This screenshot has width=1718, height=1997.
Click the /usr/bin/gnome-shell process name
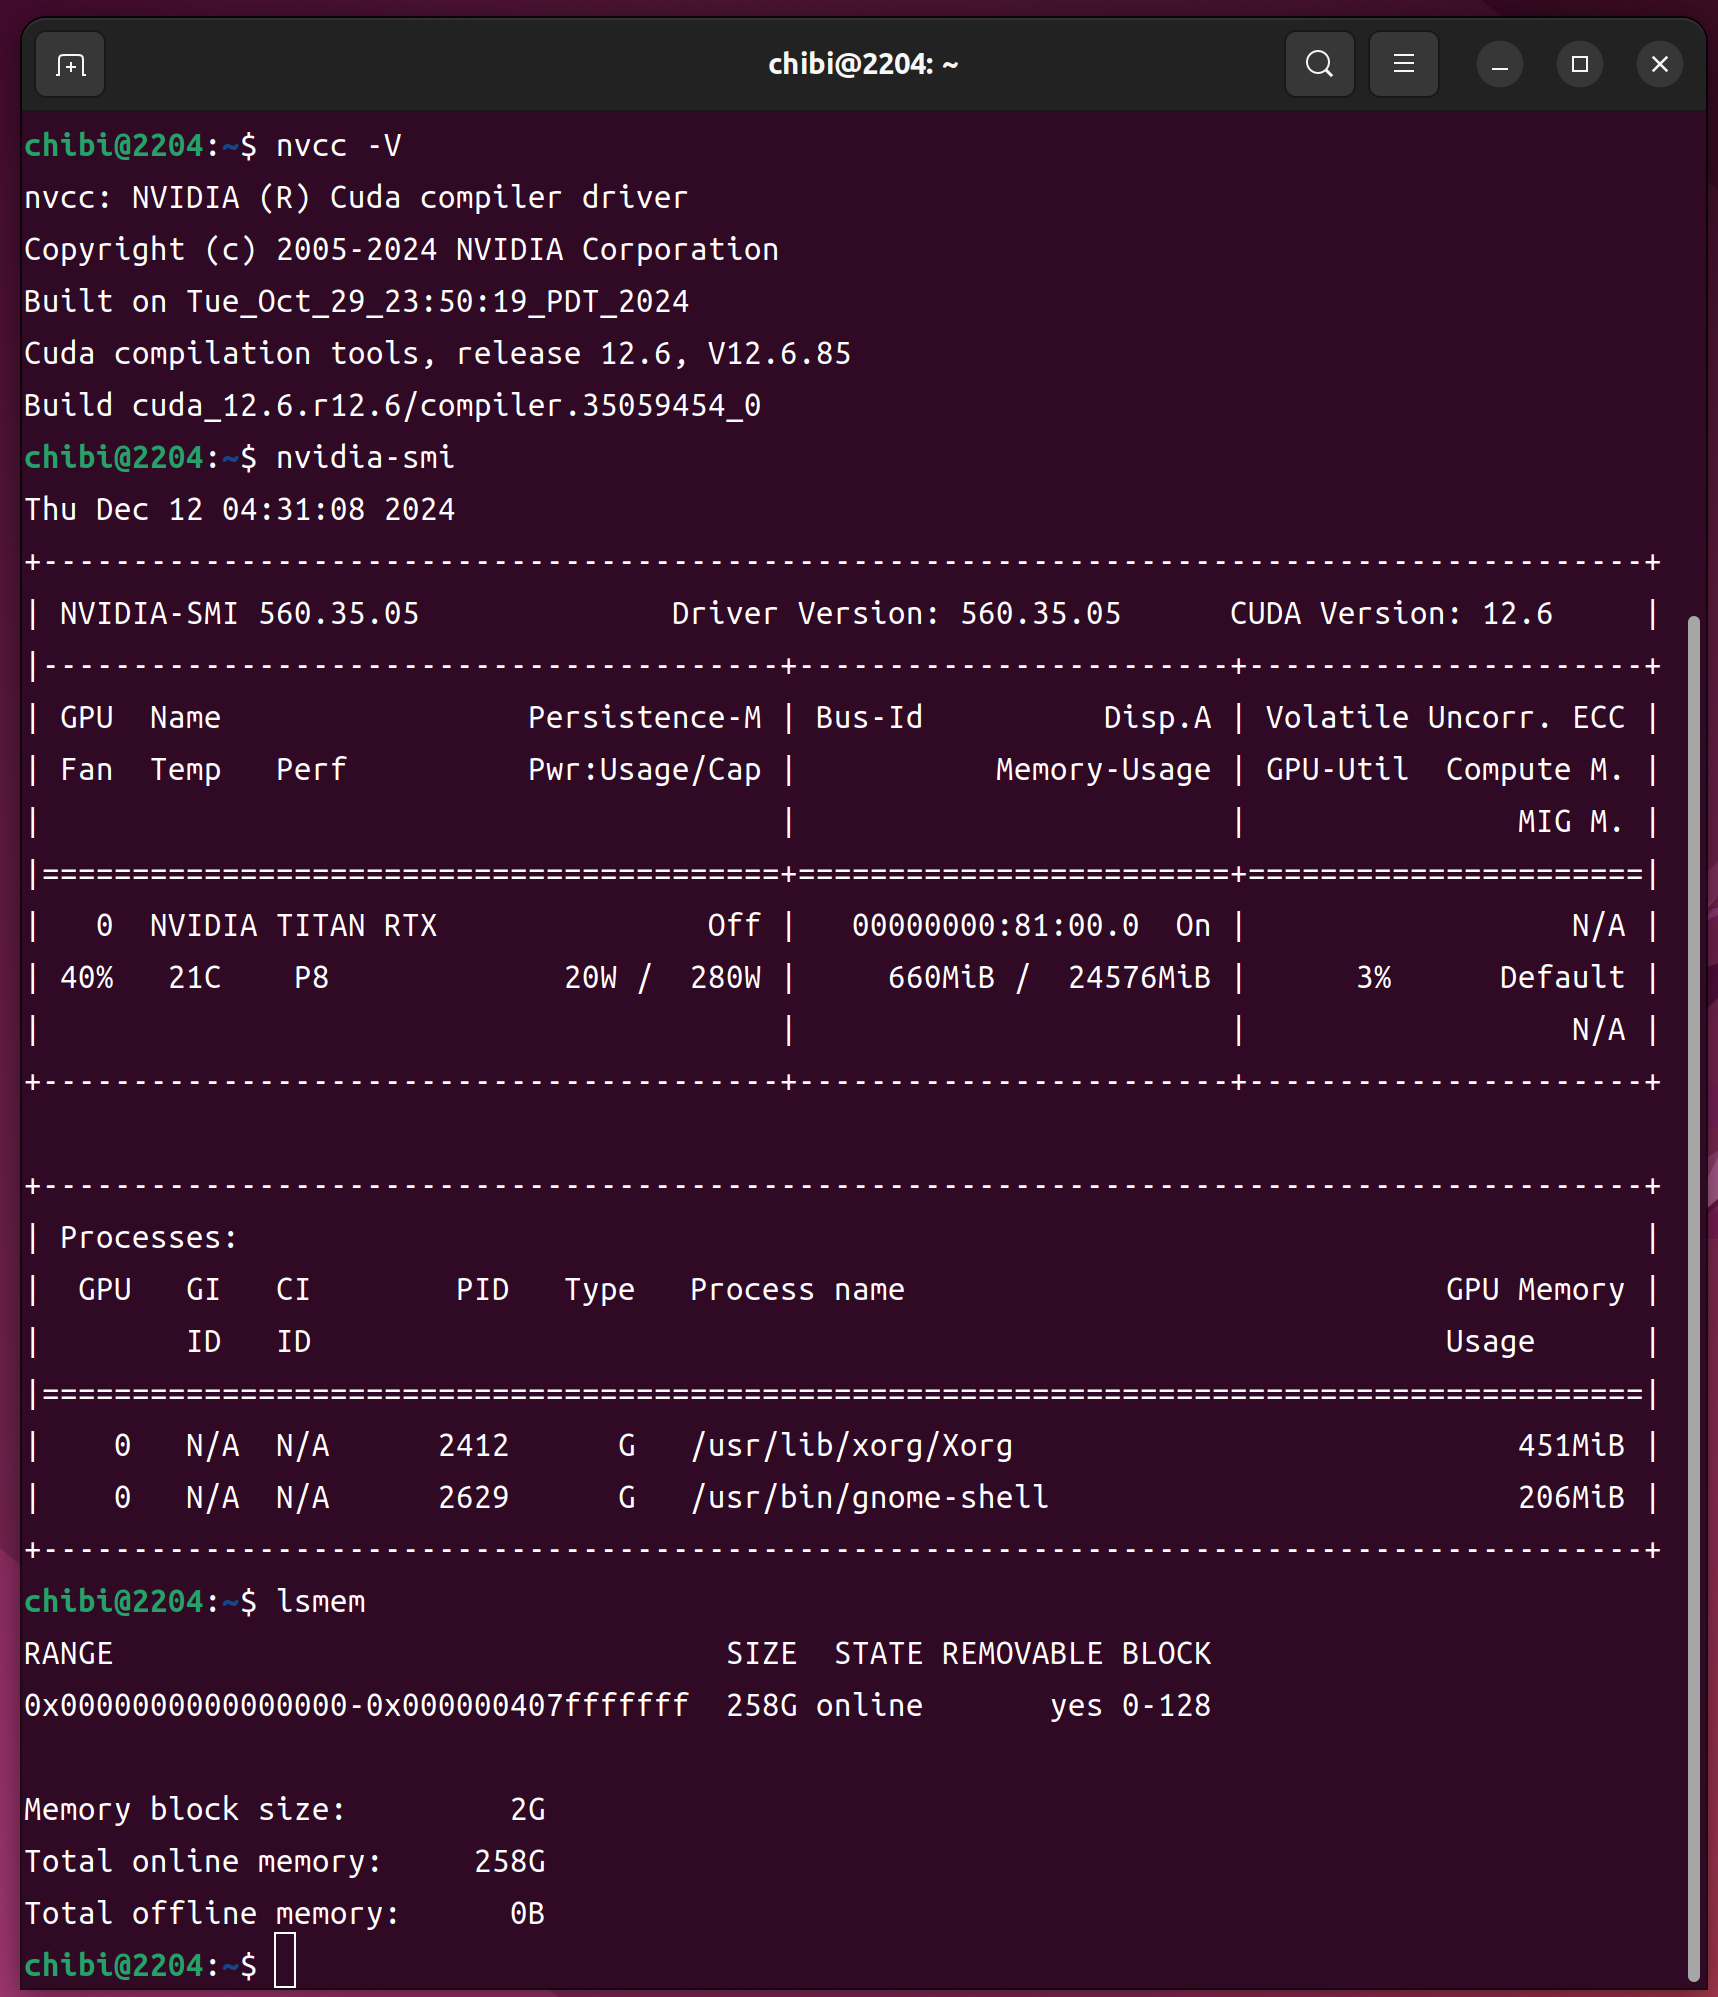tap(869, 1498)
